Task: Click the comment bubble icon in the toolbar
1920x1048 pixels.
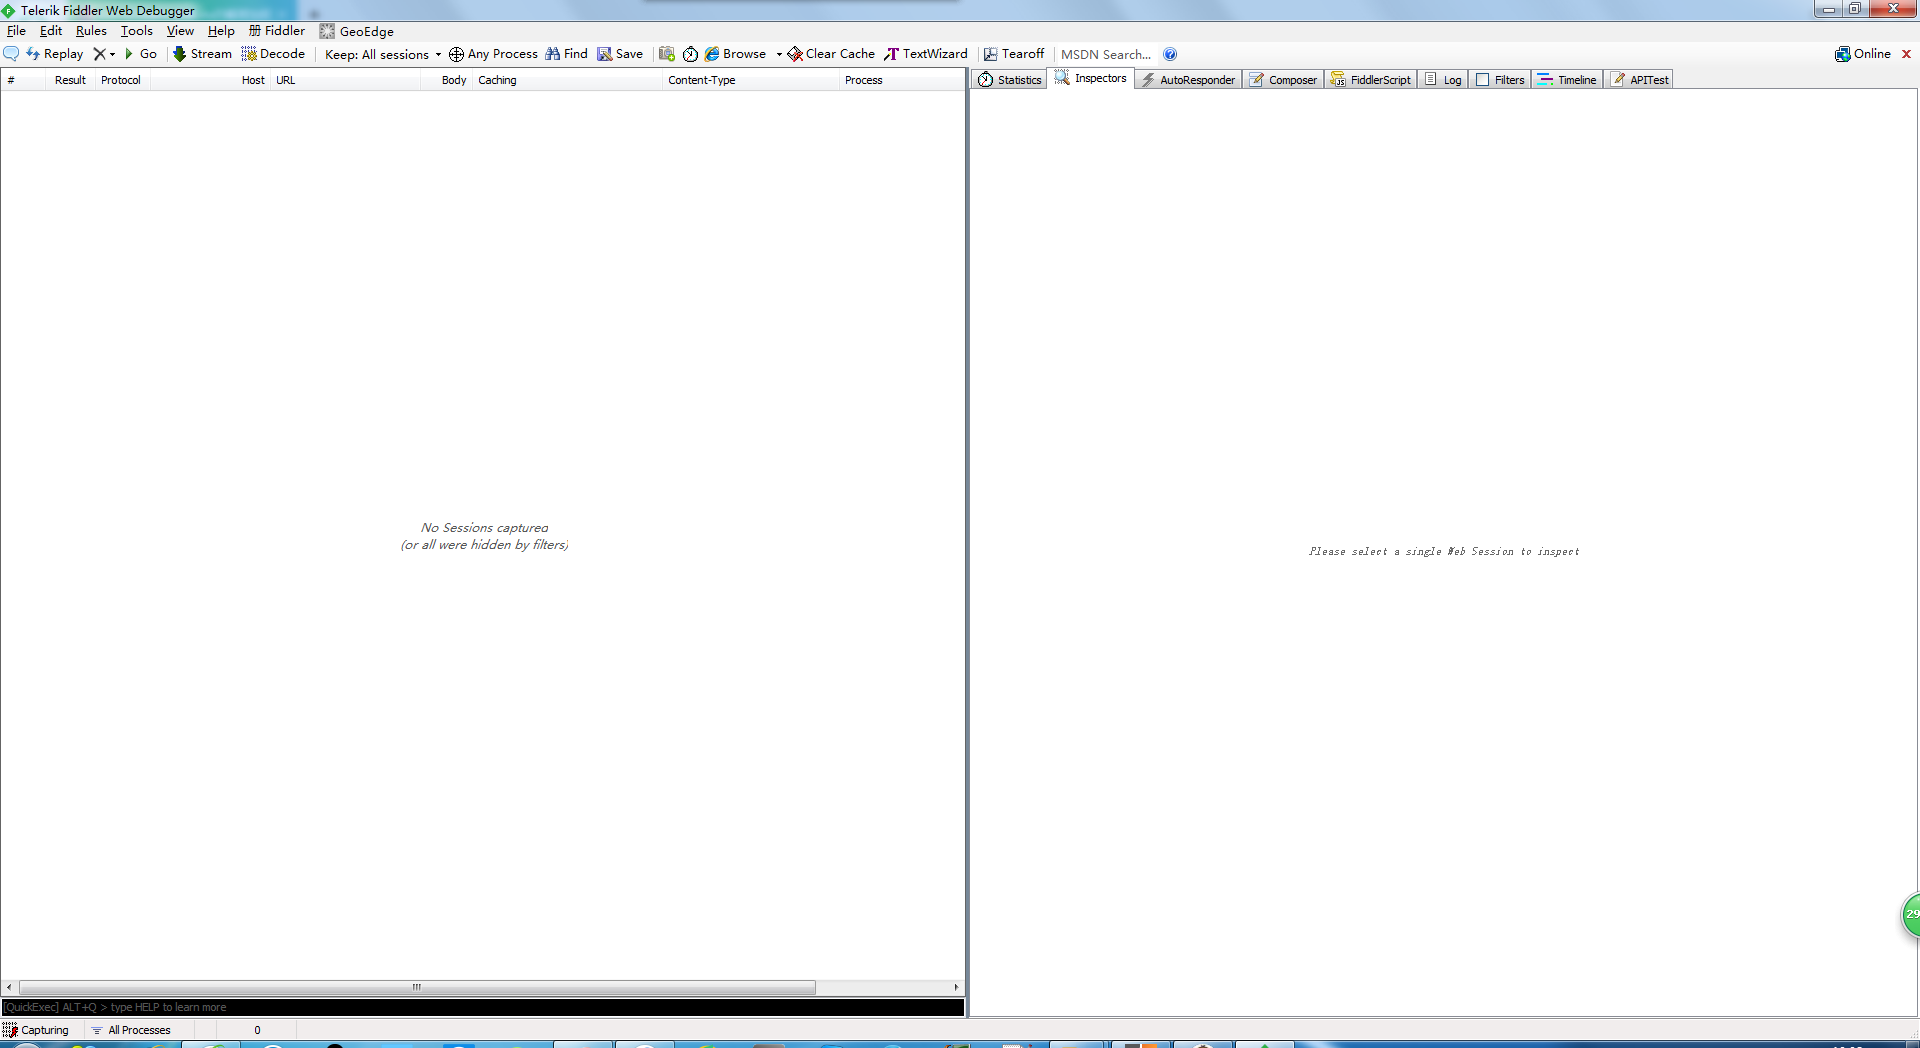Action: (11, 54)
